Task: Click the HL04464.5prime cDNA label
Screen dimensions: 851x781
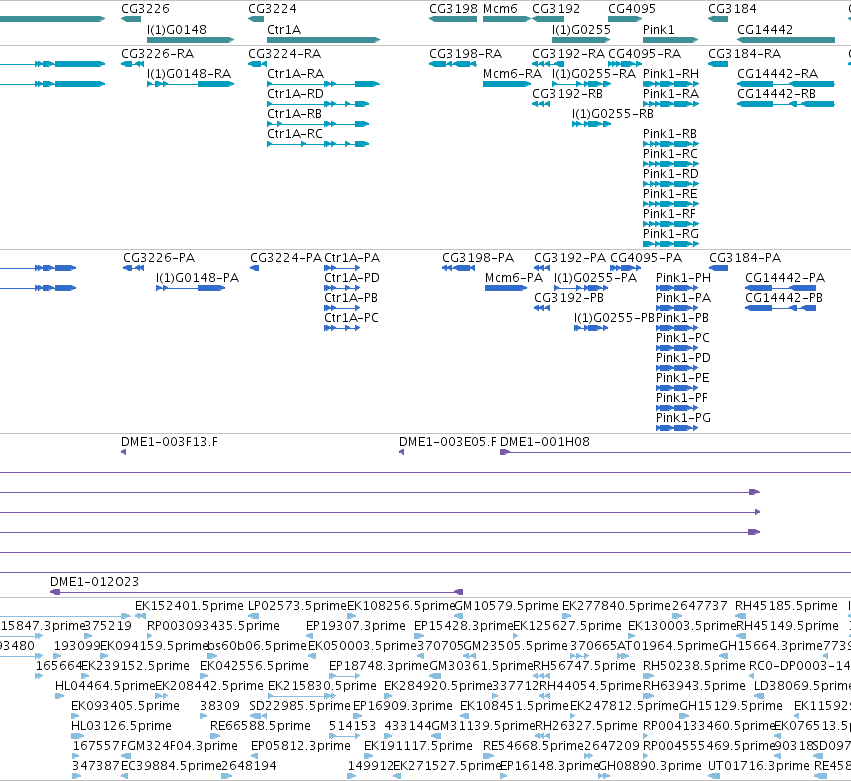Action: tap(105, 686)
